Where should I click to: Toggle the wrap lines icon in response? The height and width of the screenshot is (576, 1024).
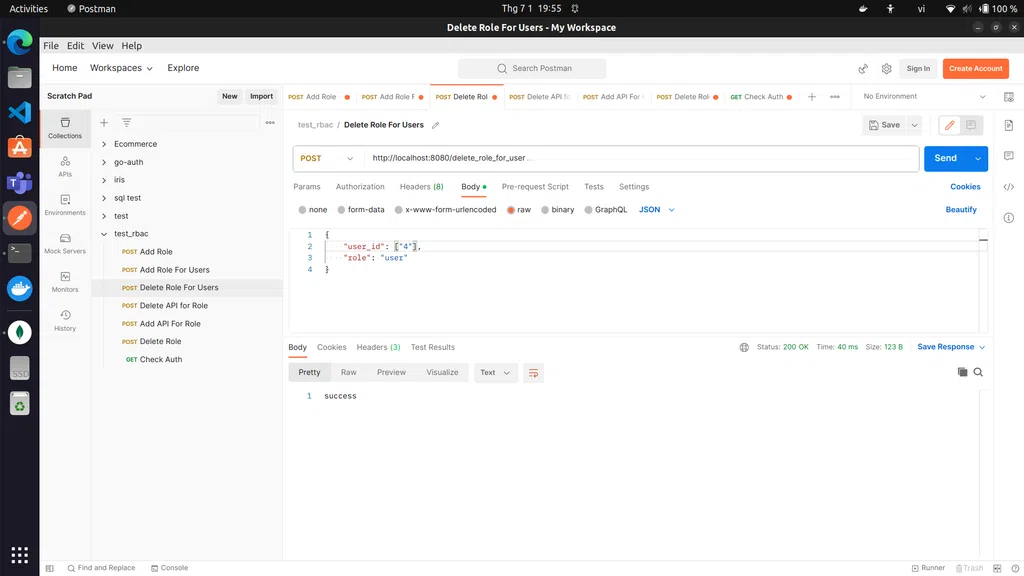point(534,372)
